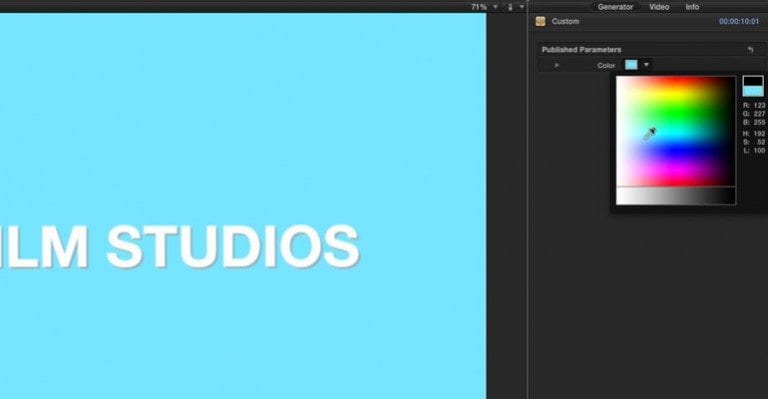Click the S: 52 saturation value
768x399 pixels.
(x=754, y=142)
